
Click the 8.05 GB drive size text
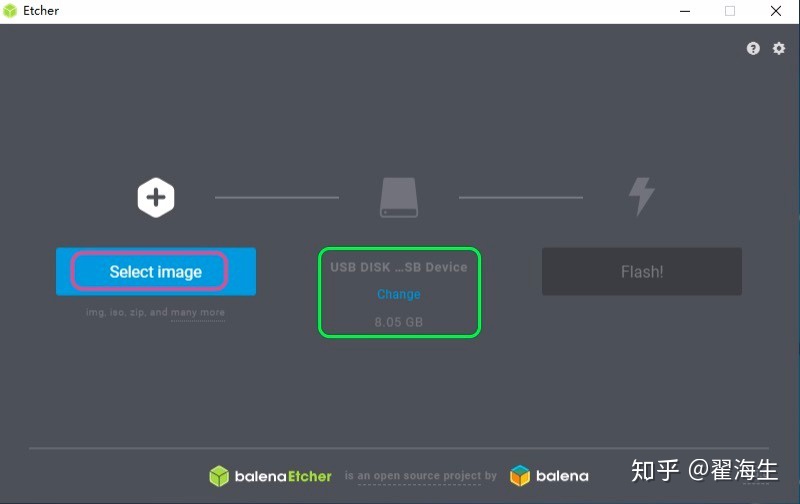[399, 322]
